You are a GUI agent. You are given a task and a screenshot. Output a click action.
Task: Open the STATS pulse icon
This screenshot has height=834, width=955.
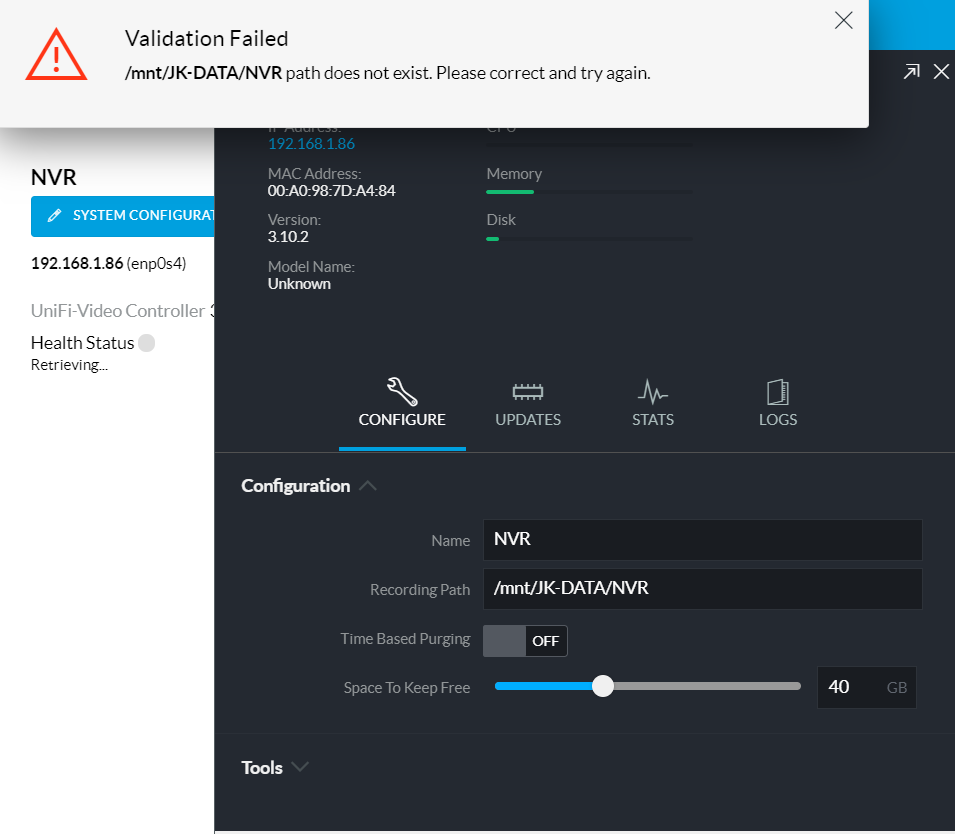[653, 392]
